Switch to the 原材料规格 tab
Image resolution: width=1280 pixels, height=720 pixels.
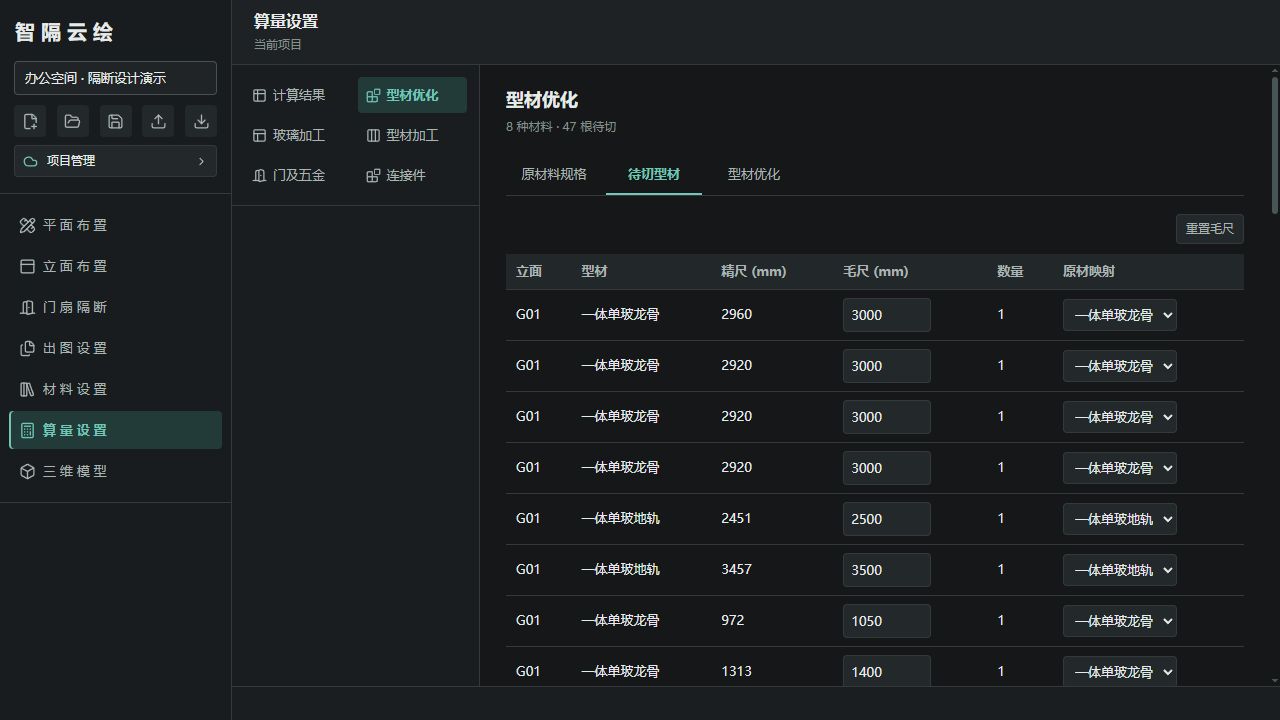pos(554,174)
